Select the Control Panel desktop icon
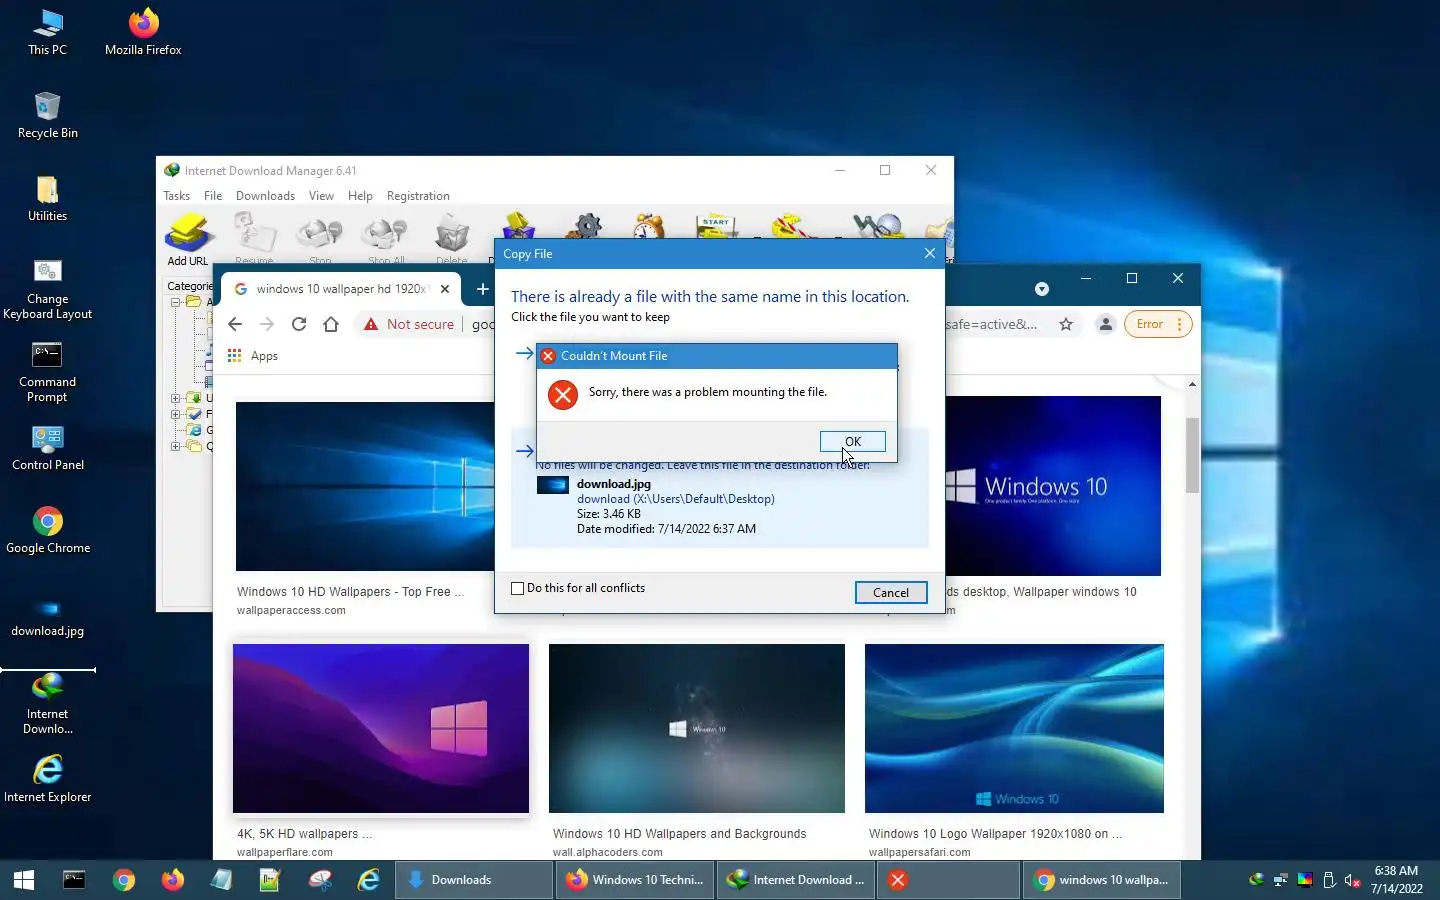This screenshot has height=900, width=1440. [x=47, y=448]
